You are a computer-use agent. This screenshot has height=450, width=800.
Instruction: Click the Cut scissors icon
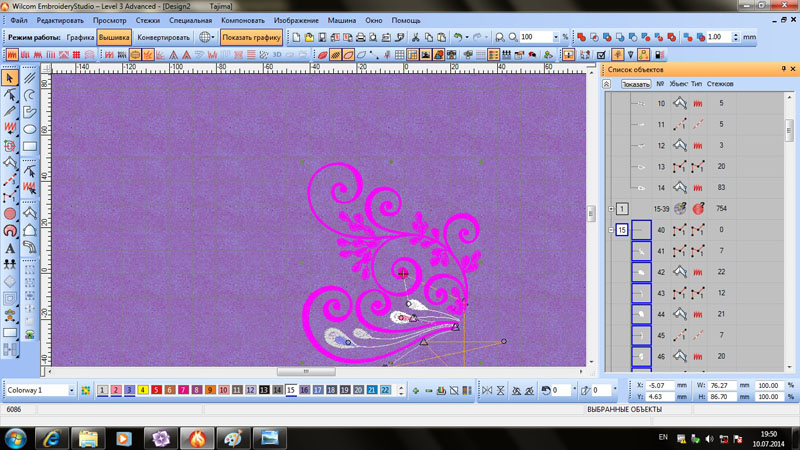(x=416, y=37)
